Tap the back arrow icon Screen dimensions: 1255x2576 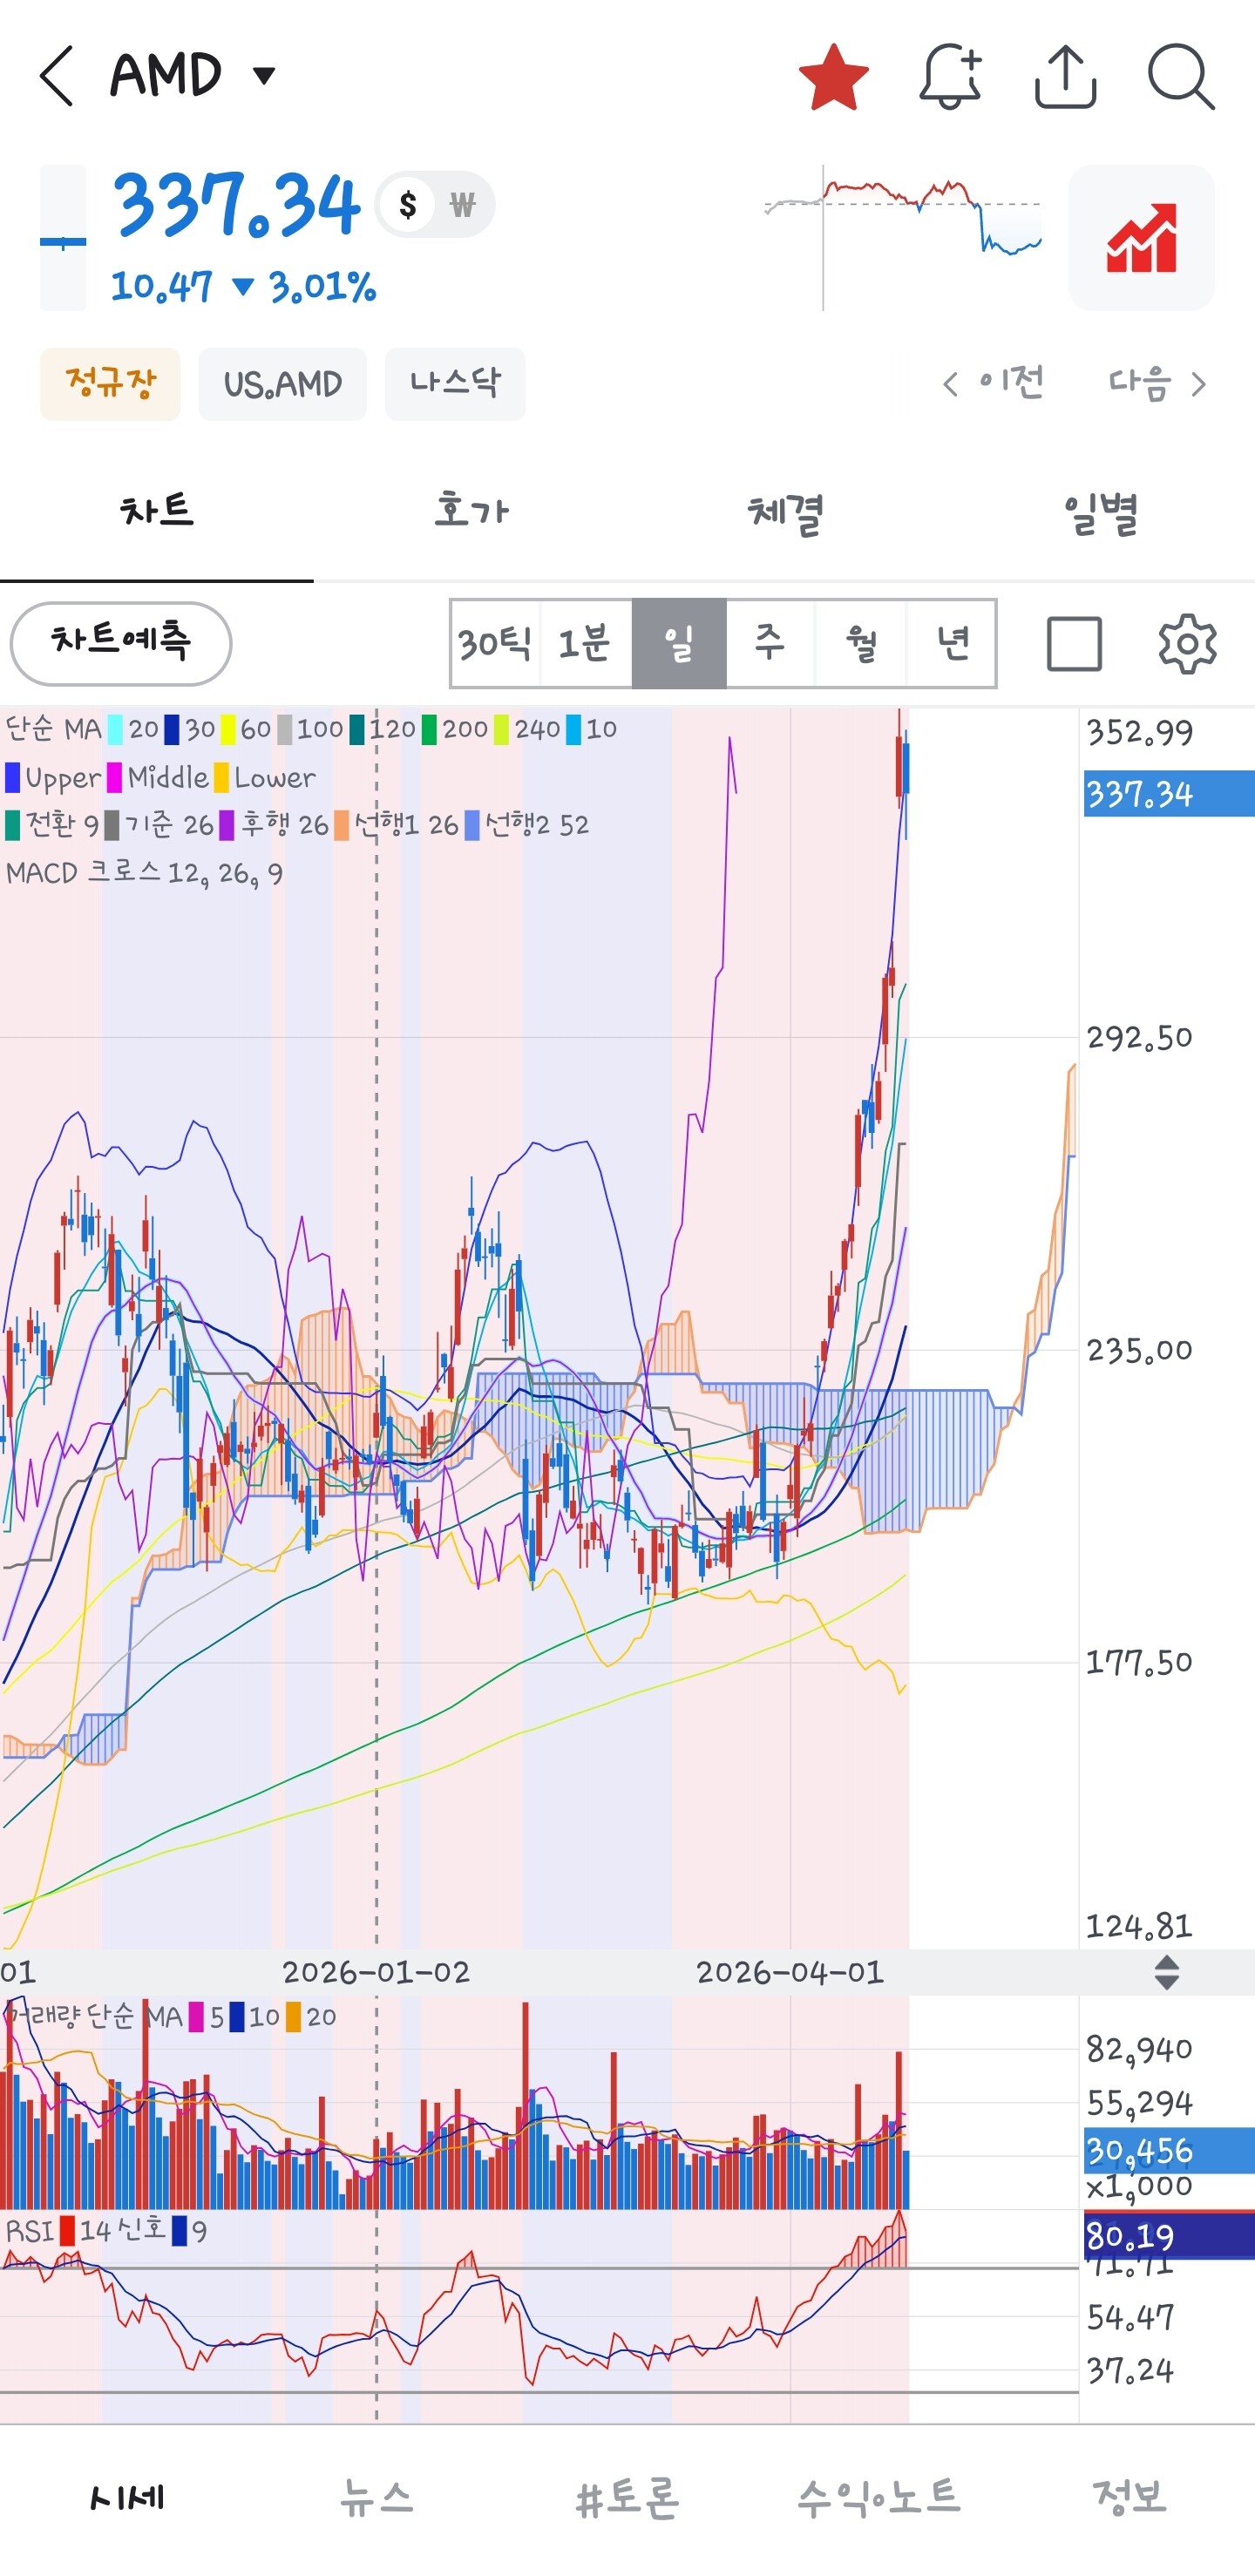(x=56, y=76)
